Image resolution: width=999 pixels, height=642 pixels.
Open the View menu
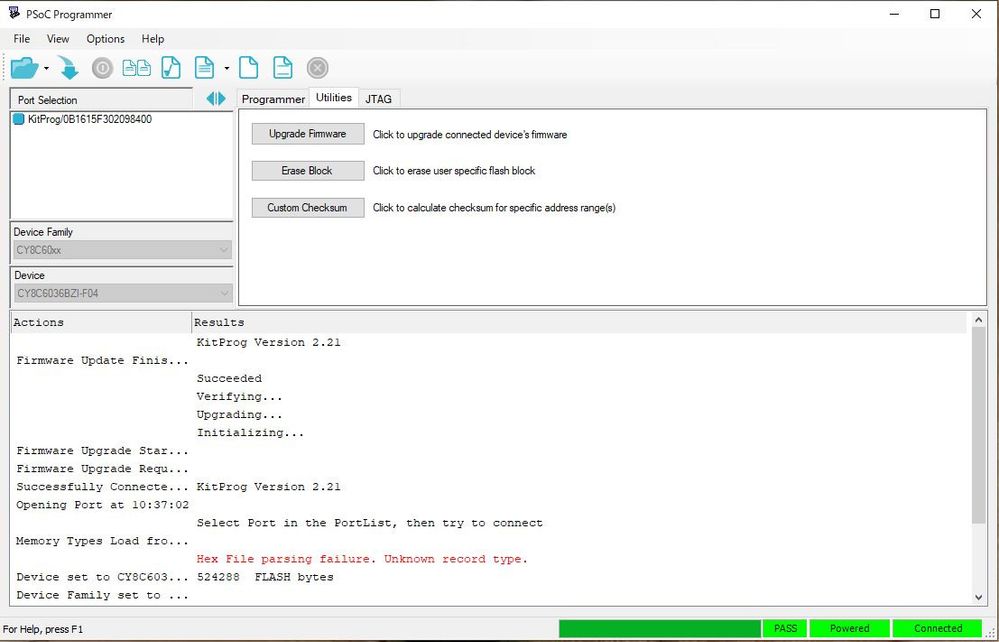coord(58,39)
